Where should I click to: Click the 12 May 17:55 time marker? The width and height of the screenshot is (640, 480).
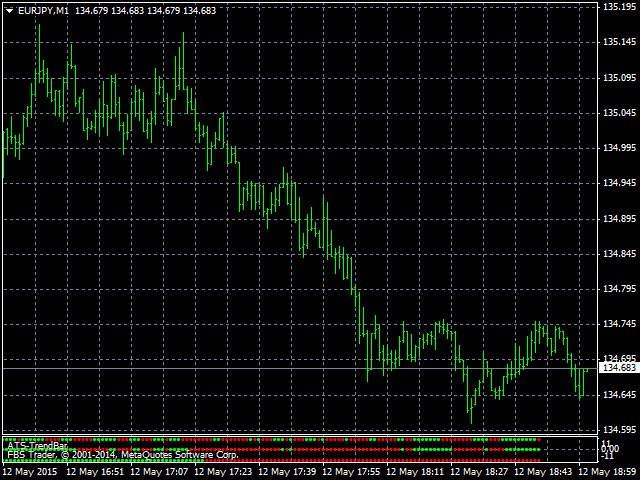353,471
